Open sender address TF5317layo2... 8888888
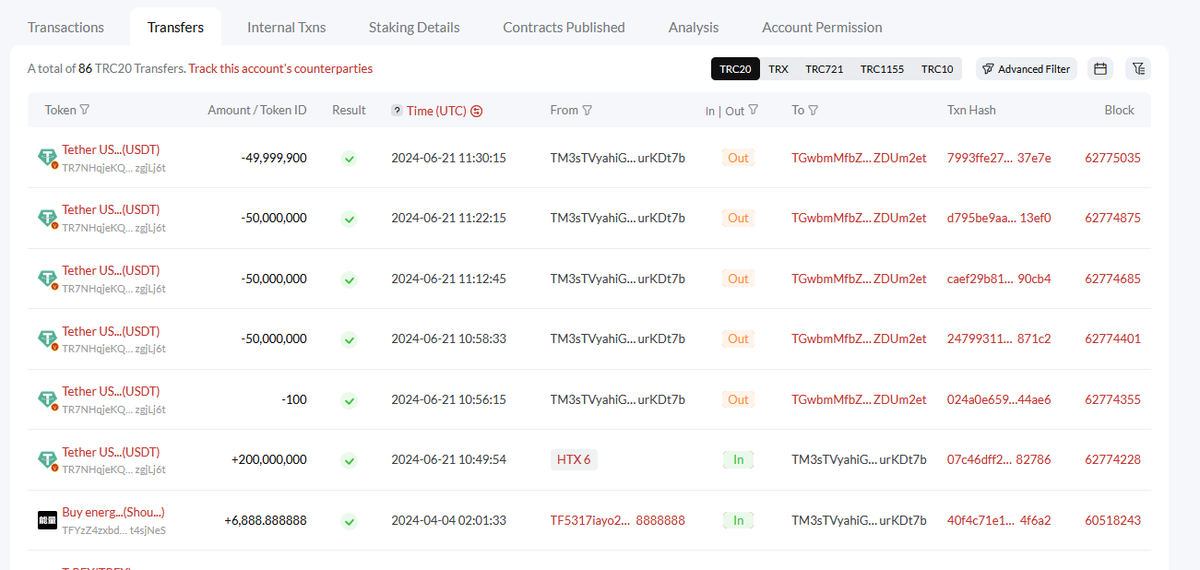1200x570 pixels. (x=618, y=521)
